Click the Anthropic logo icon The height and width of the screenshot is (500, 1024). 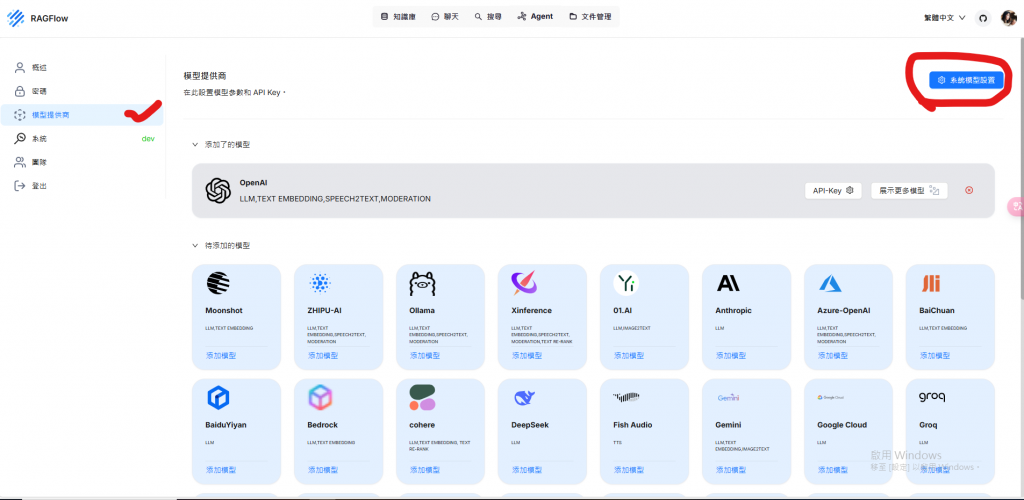[x=728, y=283]
